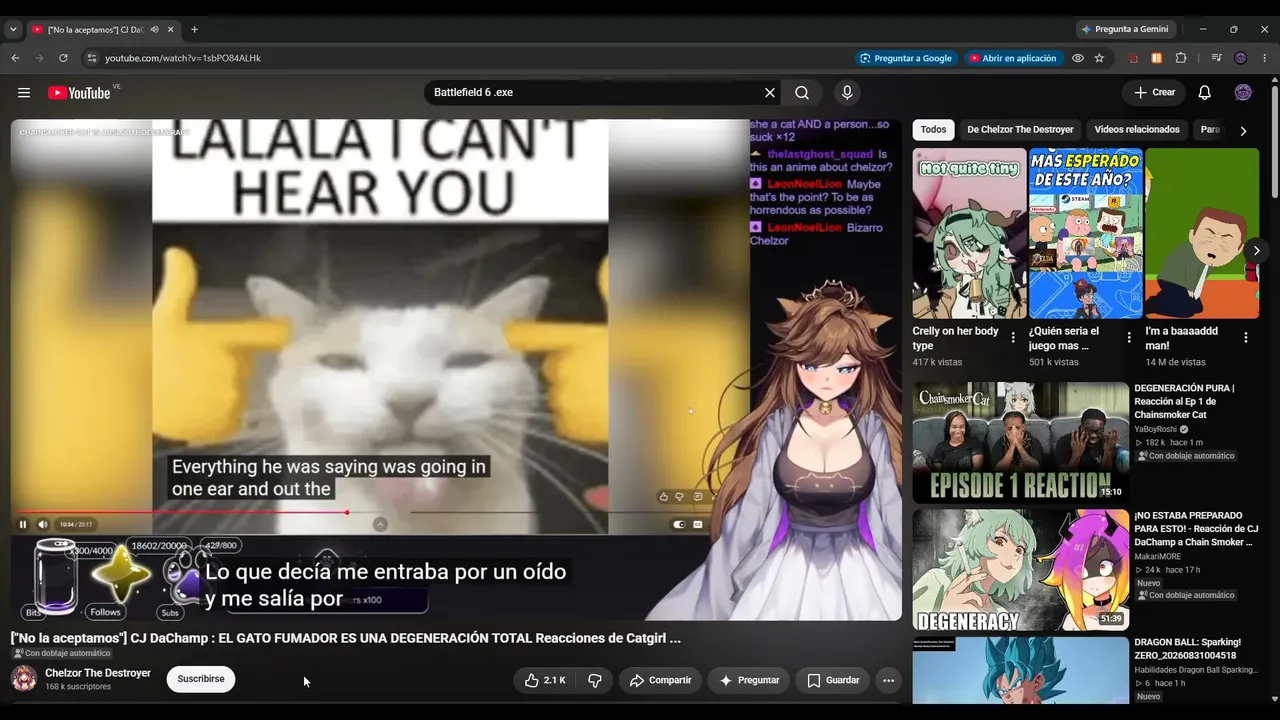Select the Todos filter chip
1280x720 pixels.
pyautogui.click(x=933, y=130)
